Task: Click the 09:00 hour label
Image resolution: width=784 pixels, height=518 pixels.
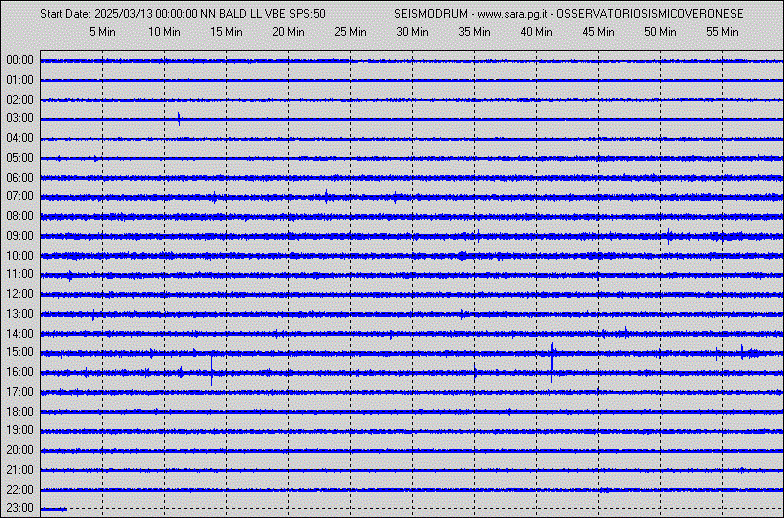Action: tap(20, 236)
